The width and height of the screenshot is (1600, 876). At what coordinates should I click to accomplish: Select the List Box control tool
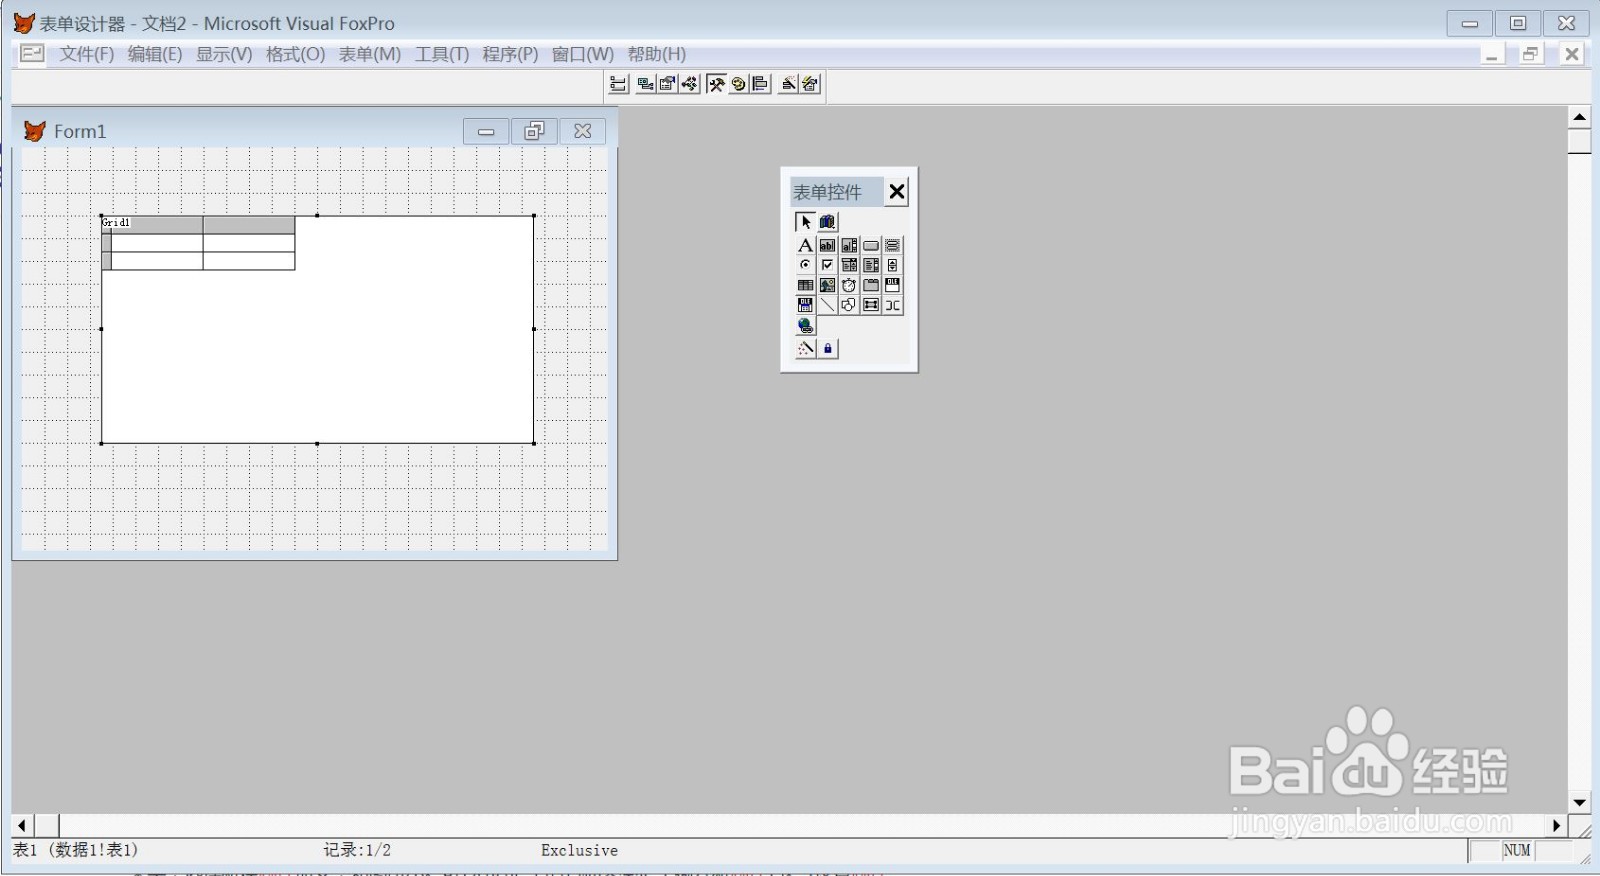pyautogui.click(x=871, y=265)
